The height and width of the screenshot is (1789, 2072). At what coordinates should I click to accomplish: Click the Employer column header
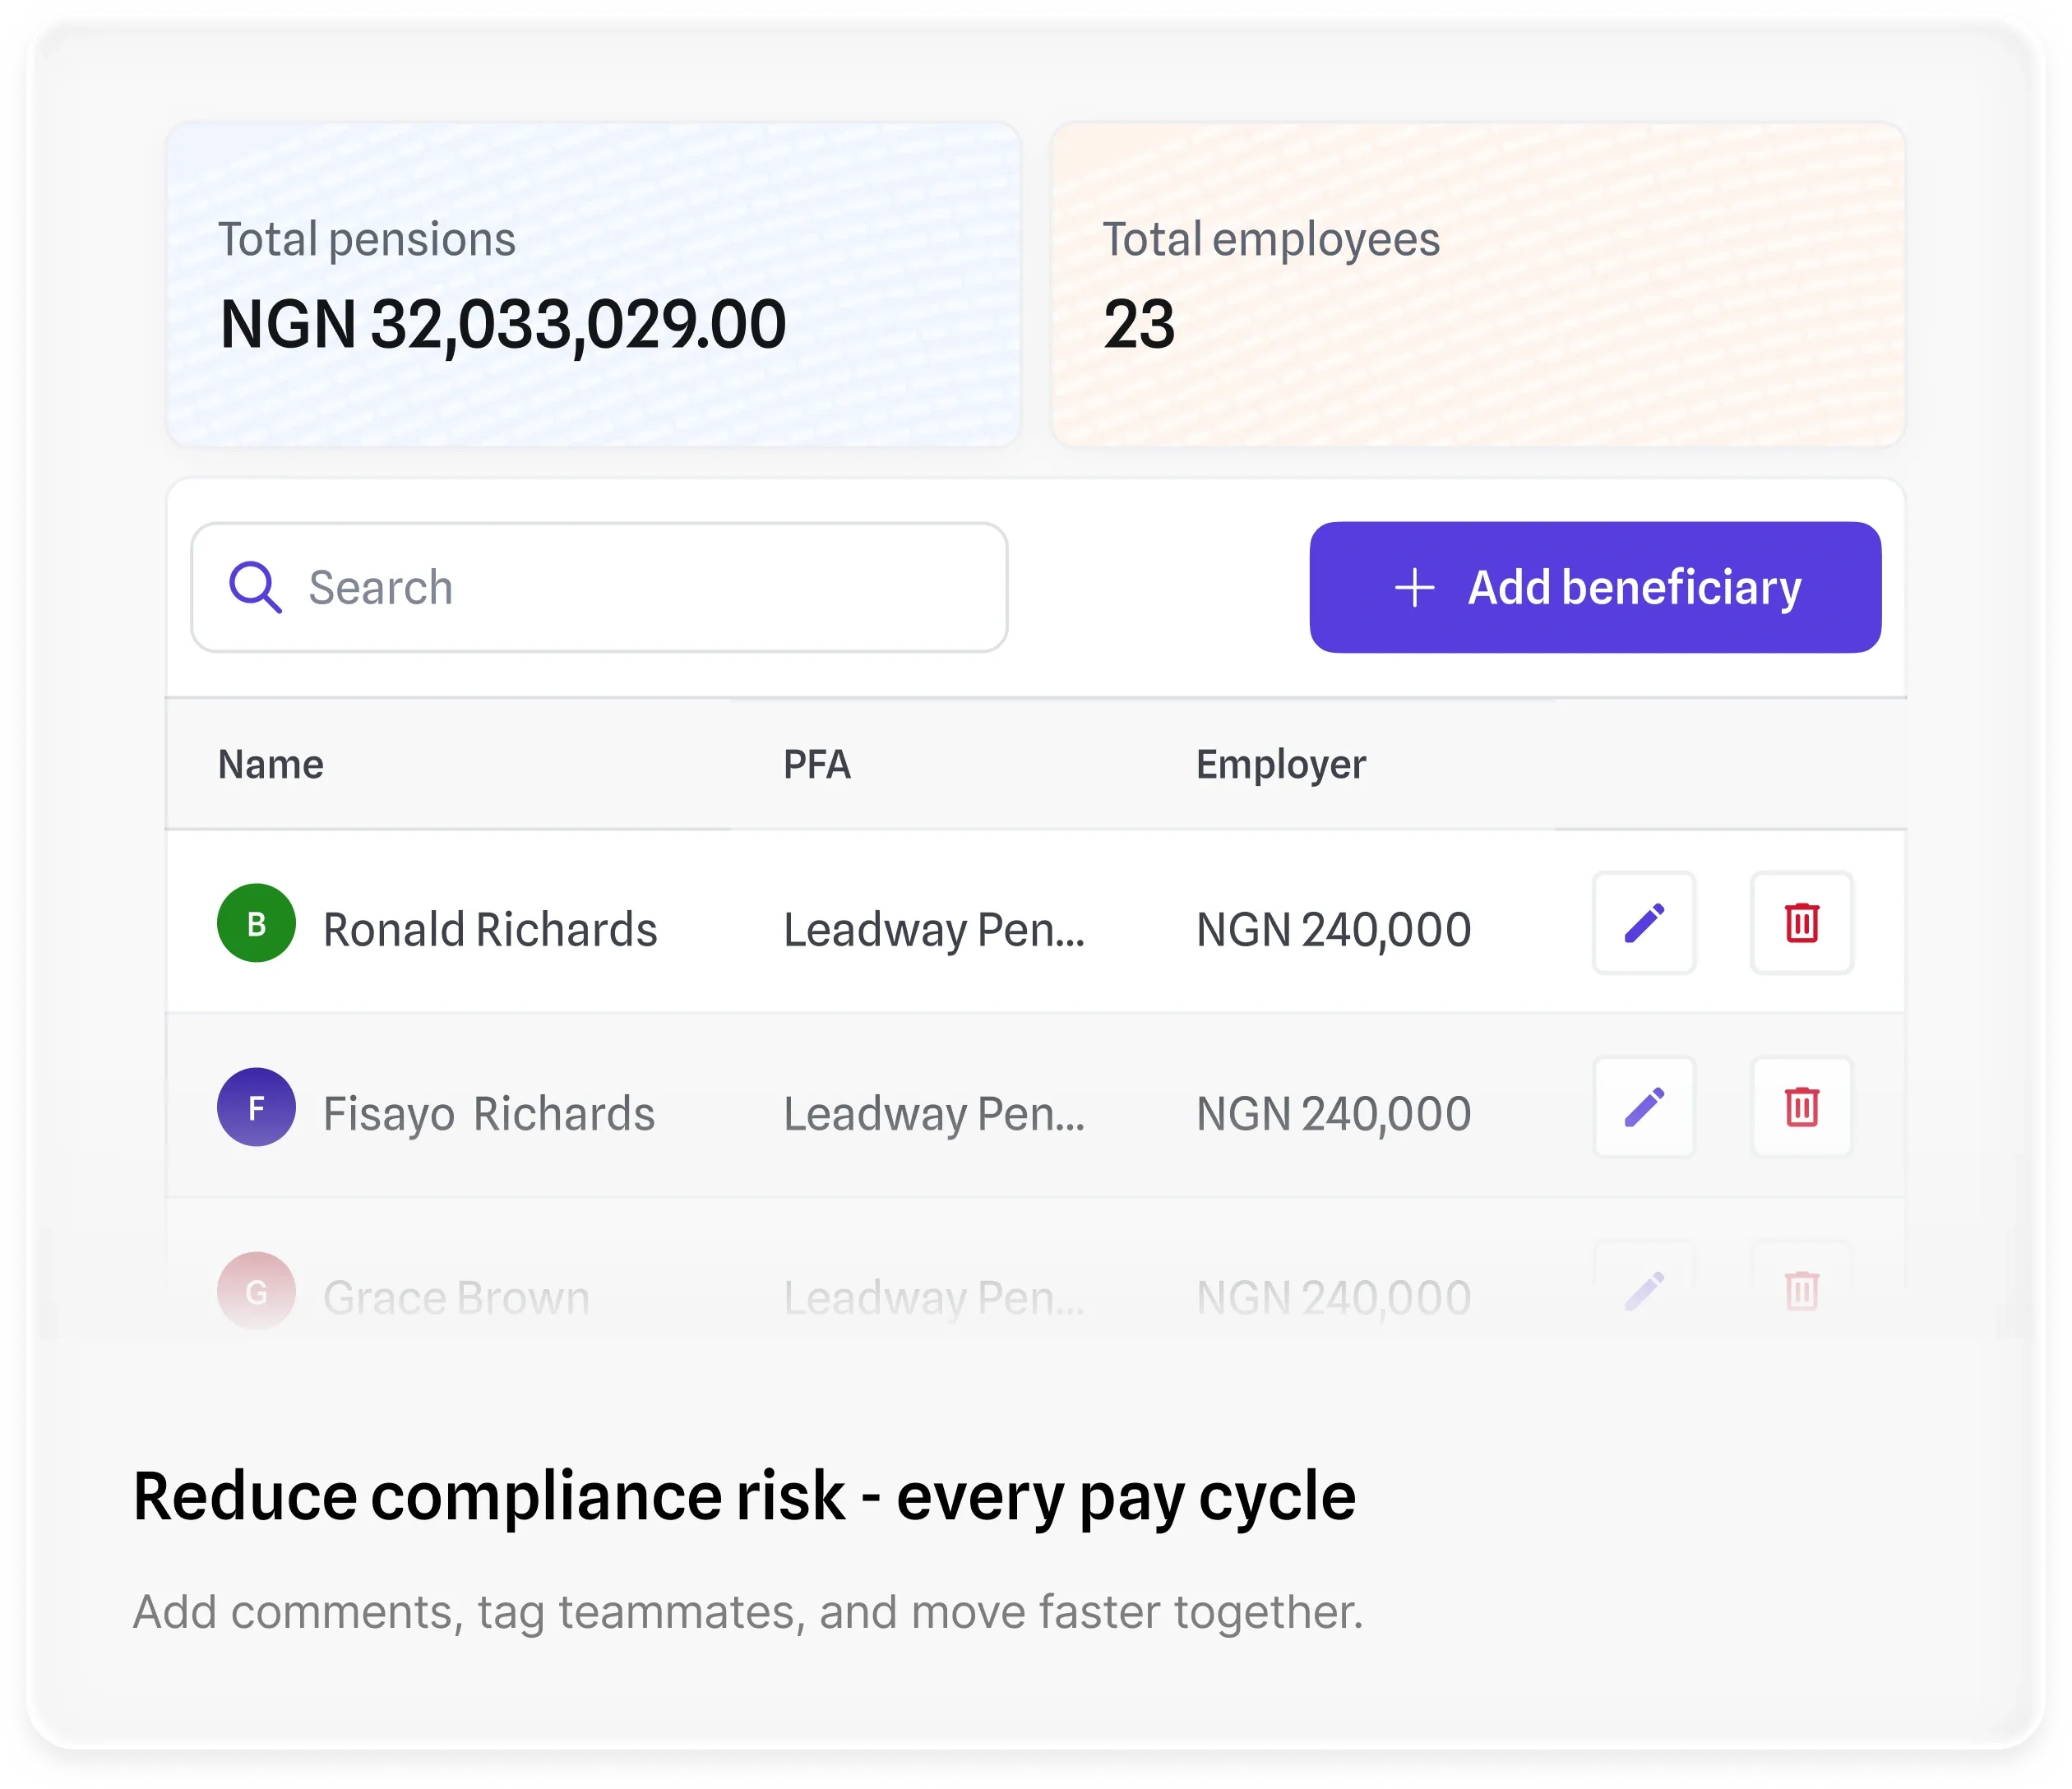tap(1280, 765)
